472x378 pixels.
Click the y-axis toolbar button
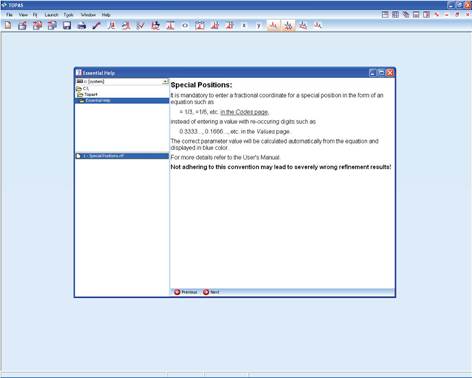259,25
